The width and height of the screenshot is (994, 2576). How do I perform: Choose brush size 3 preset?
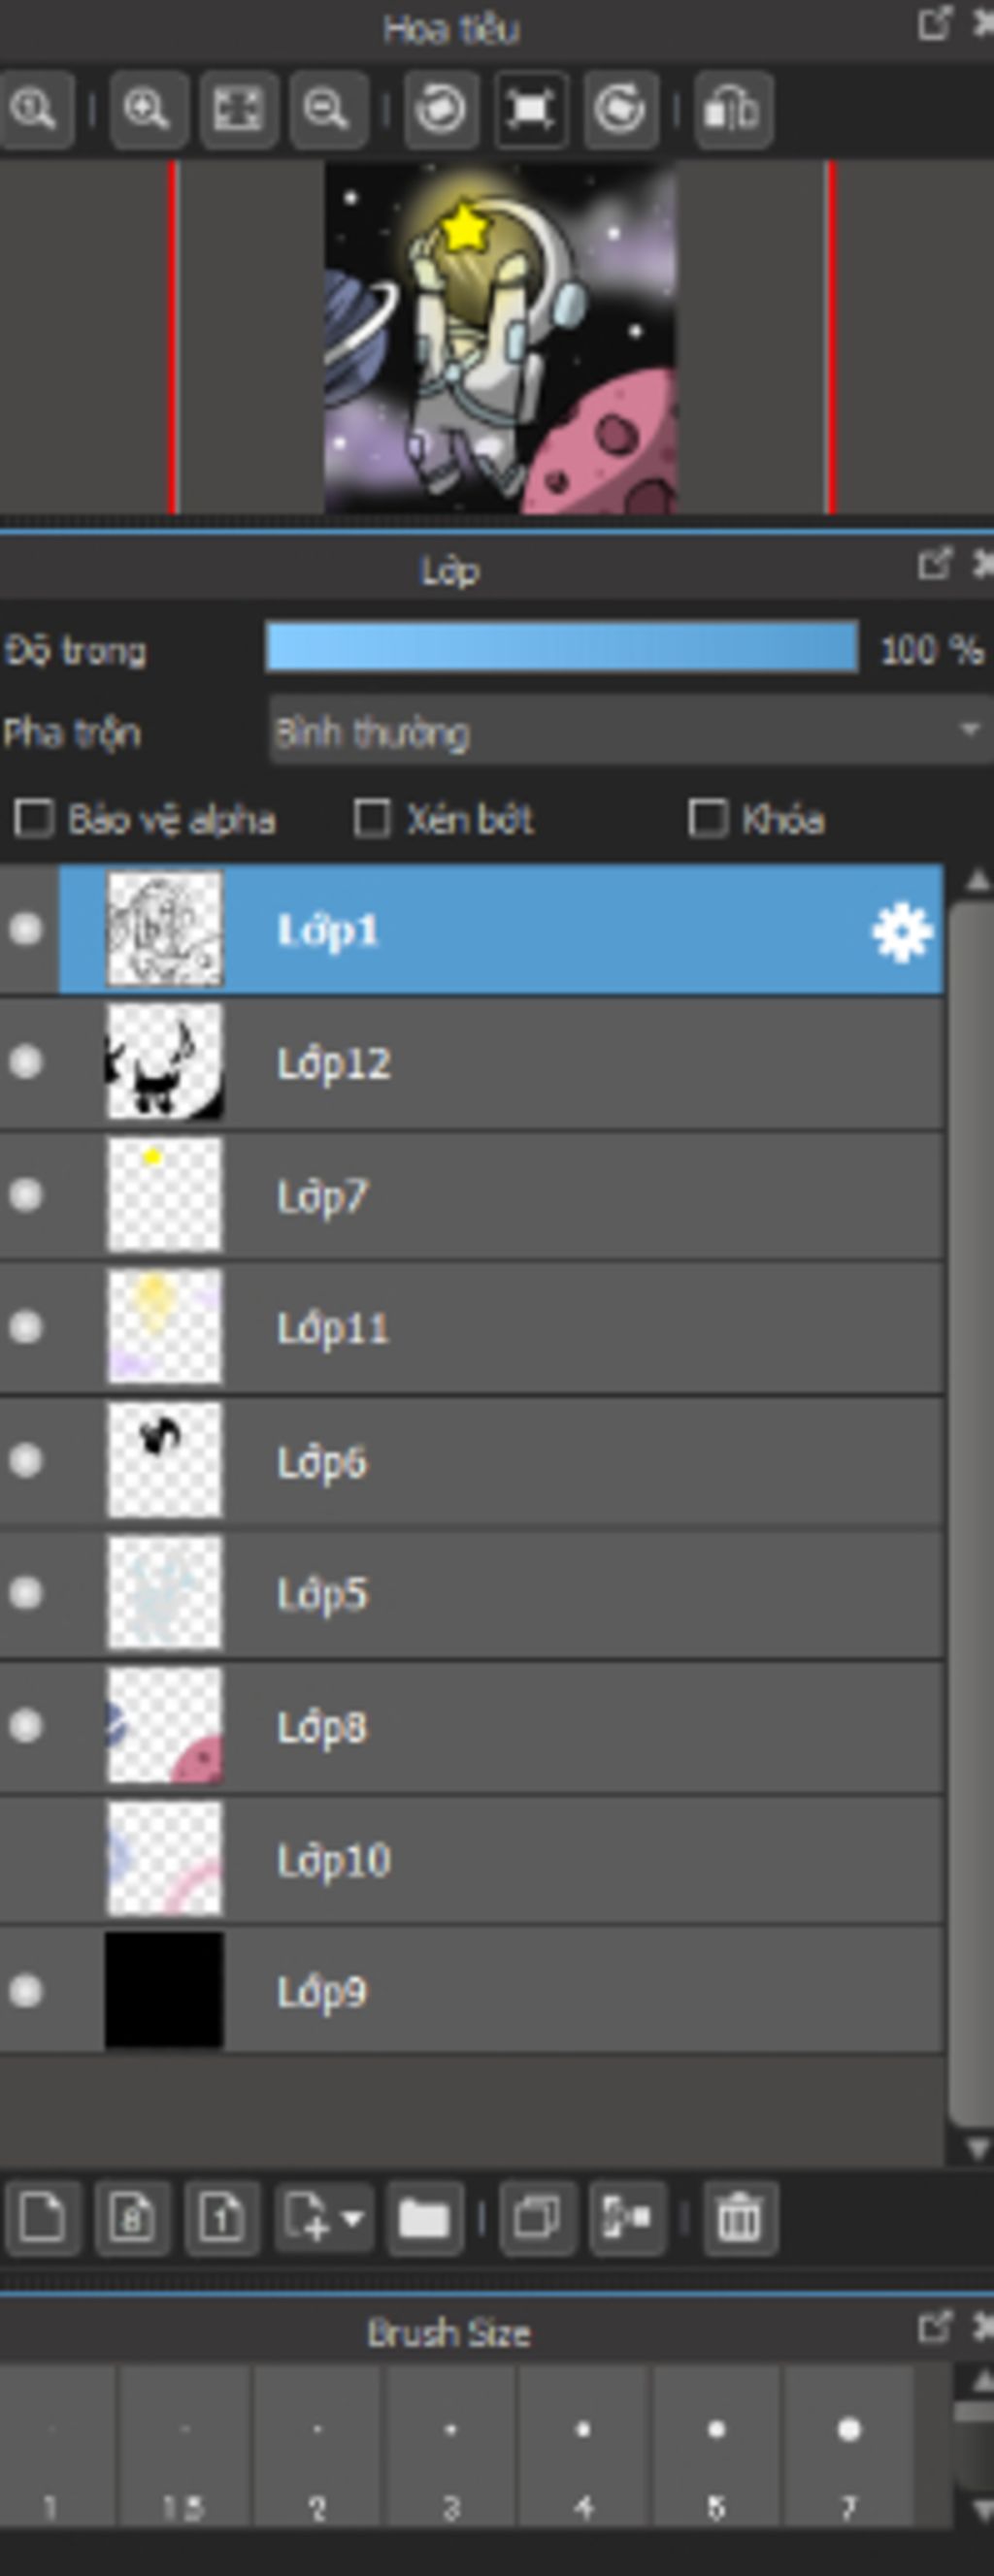[x=450, y=2442]
